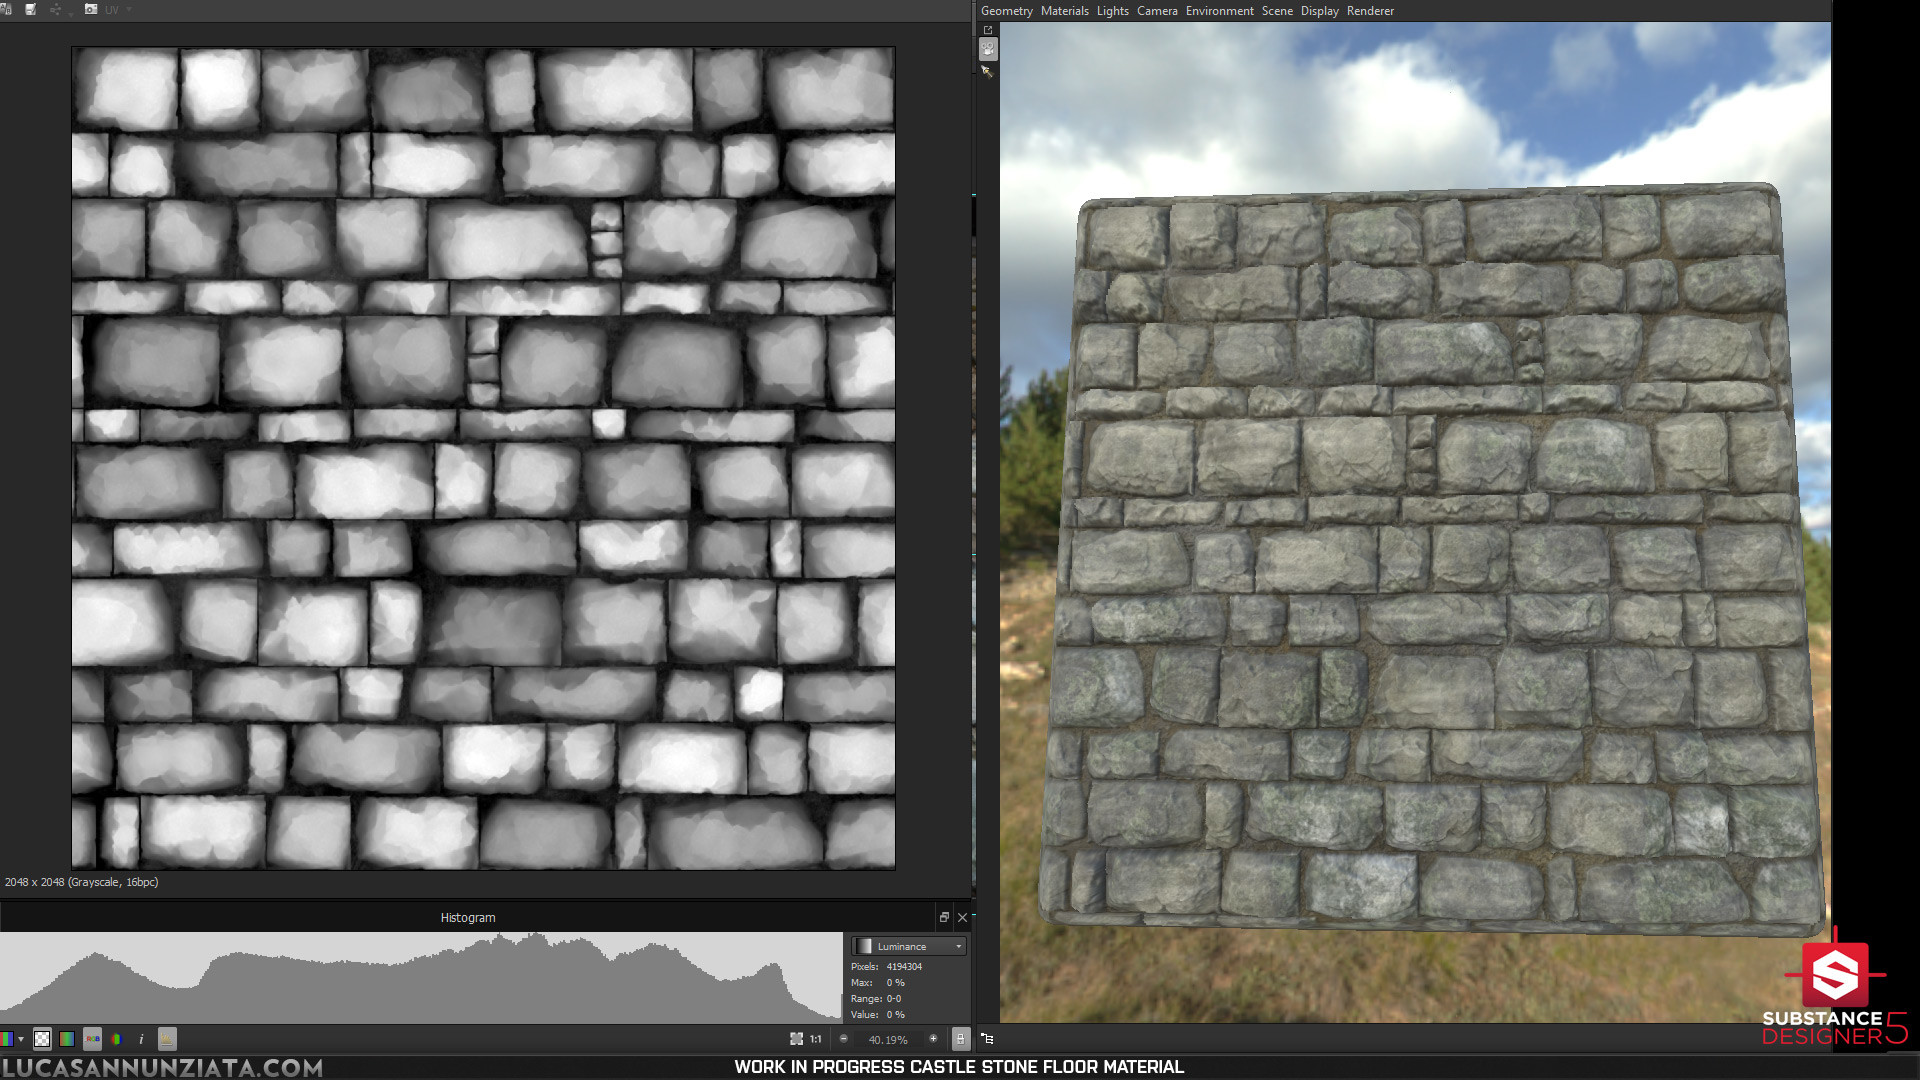The image size is (1920, 1080).
Task: Open the Renderer menu
Action: tap(1369, 11)
